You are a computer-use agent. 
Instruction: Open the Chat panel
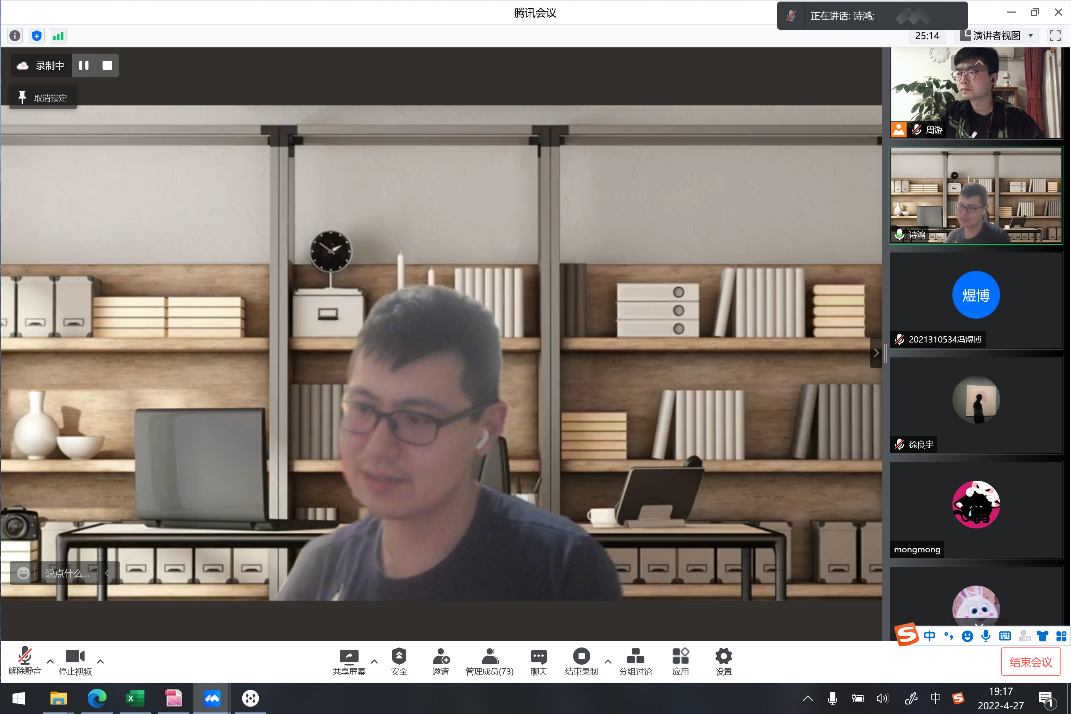point(538,657)
